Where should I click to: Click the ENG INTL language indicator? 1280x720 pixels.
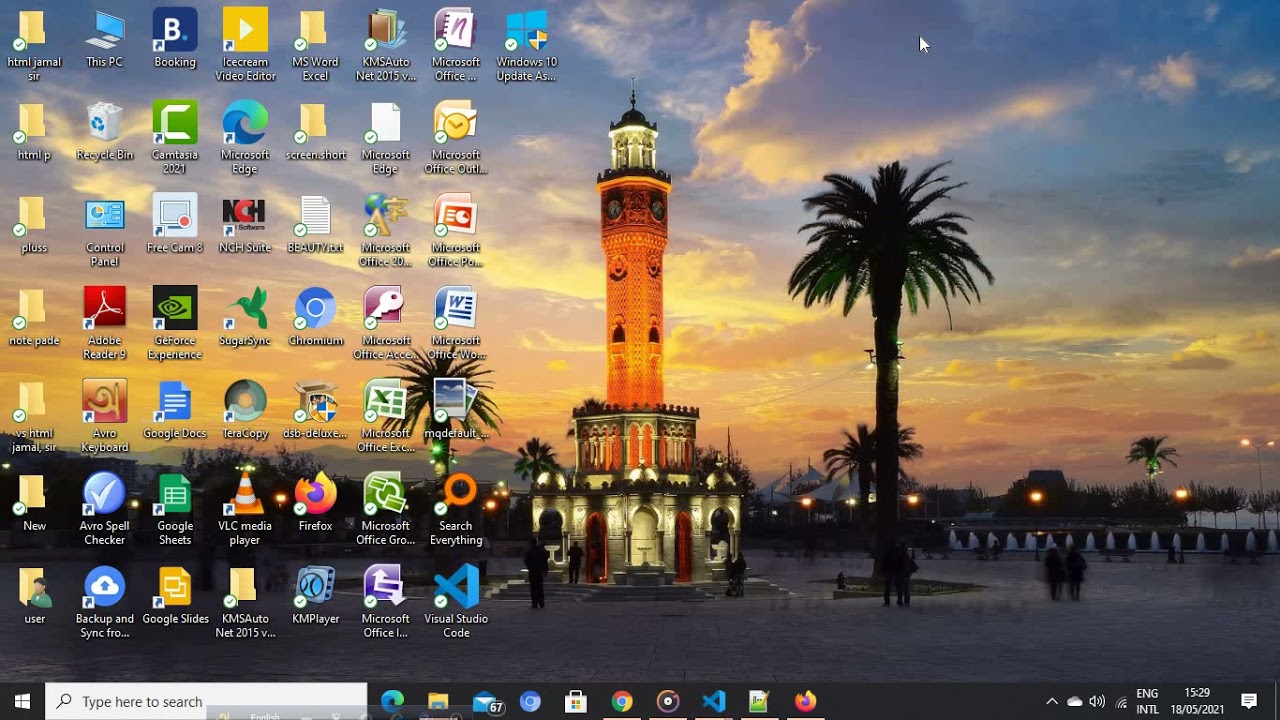tap(1148, 701)
